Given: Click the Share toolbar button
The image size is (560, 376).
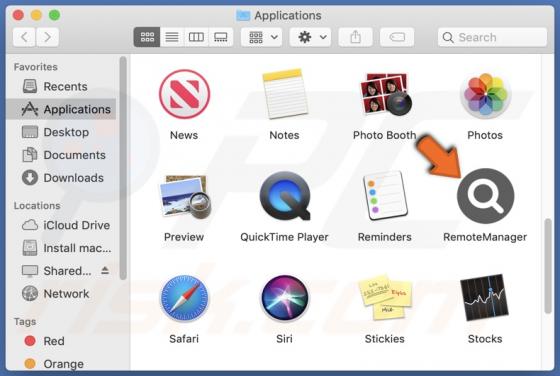Looking at the screenshot, I should pyautogui.click(x=355, y=37).
